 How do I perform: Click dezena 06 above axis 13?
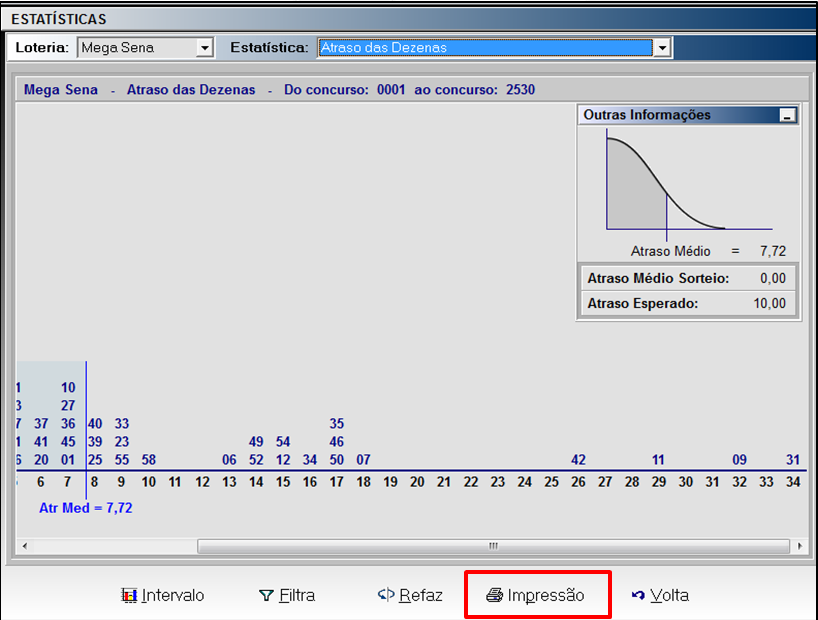click(229, 460)
